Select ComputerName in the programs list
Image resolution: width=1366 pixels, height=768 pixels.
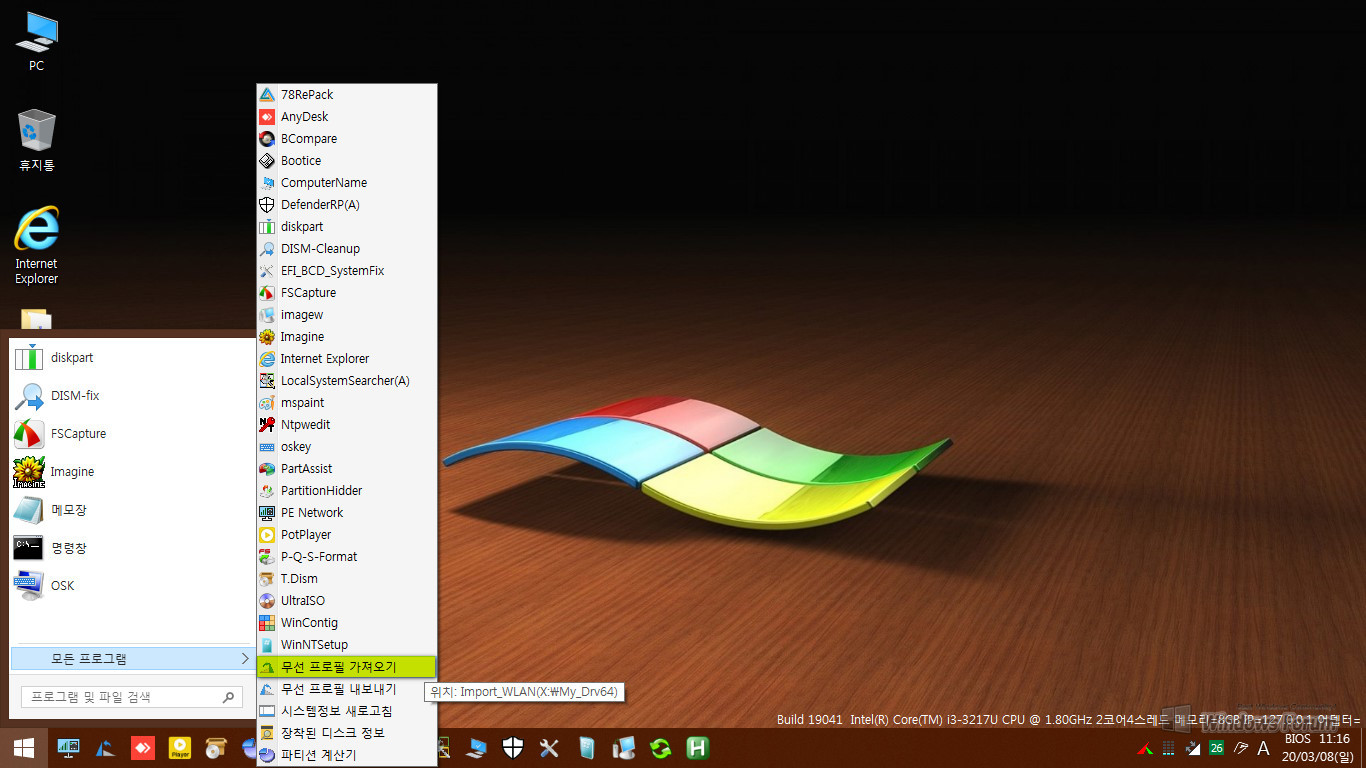pos(347,183)
